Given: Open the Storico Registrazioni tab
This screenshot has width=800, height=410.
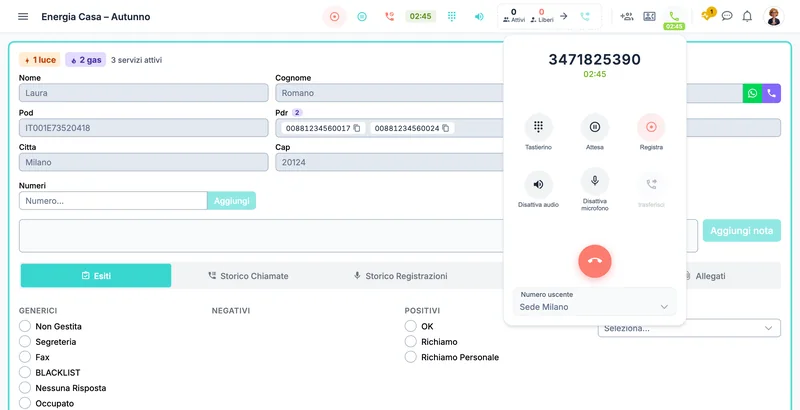Looking at the screenshot, I should tap(401, 276).
